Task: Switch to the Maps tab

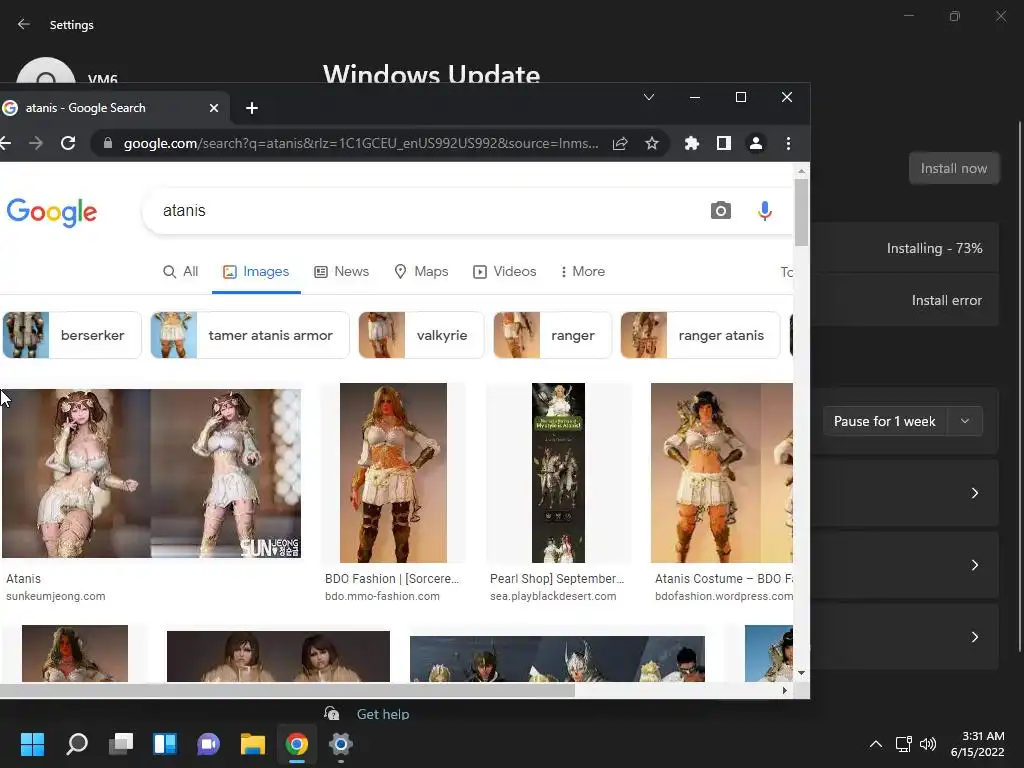Action: tap(421, 272)
